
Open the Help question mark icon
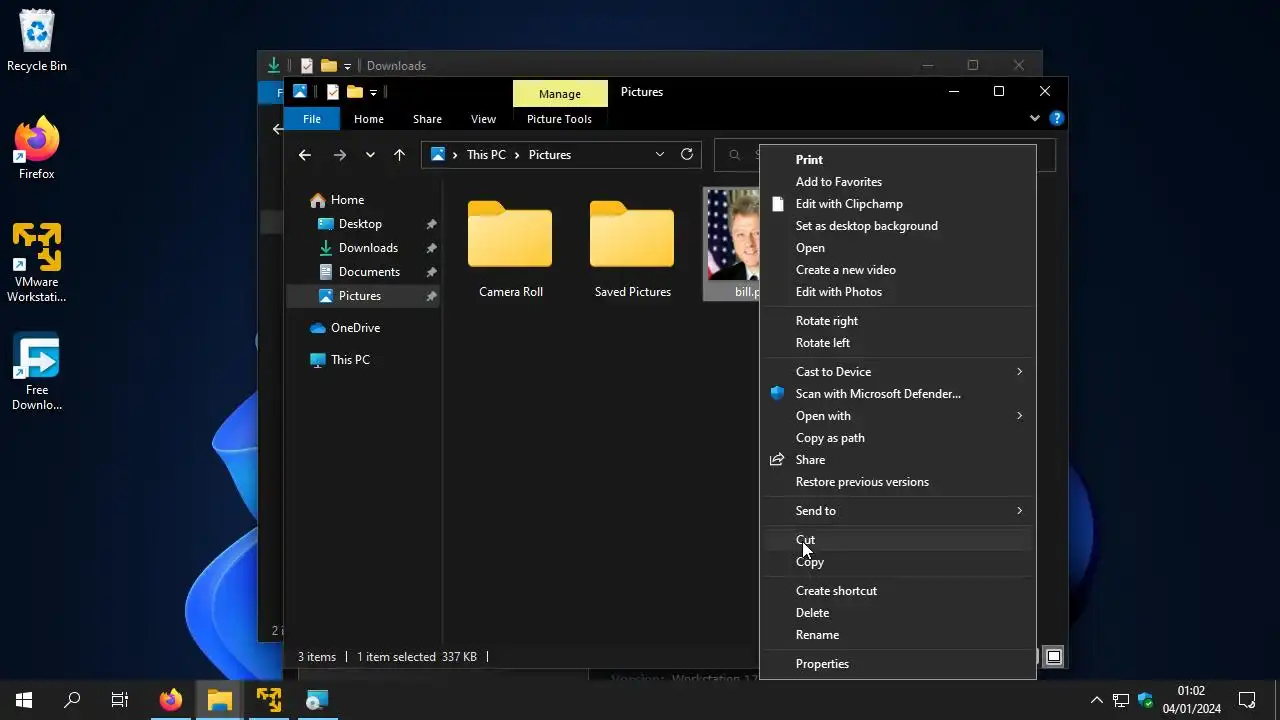(1057, 118)
